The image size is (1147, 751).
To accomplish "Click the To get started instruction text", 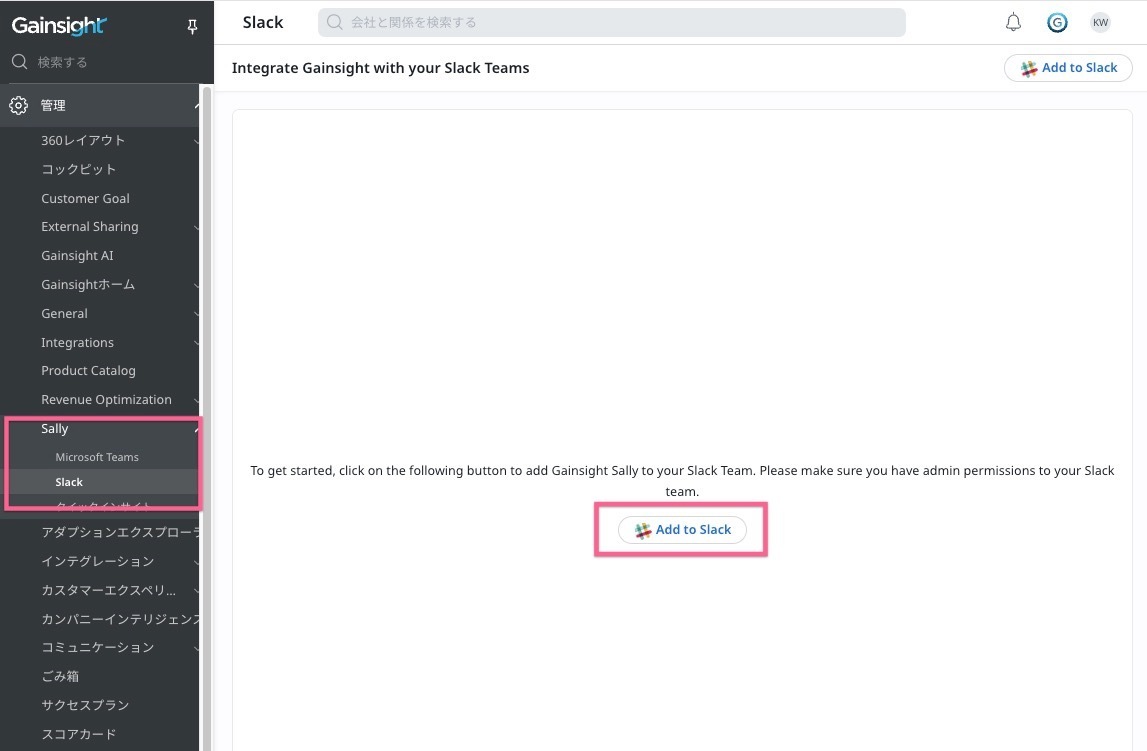I will pyautogui.click(x=682, y=480).
